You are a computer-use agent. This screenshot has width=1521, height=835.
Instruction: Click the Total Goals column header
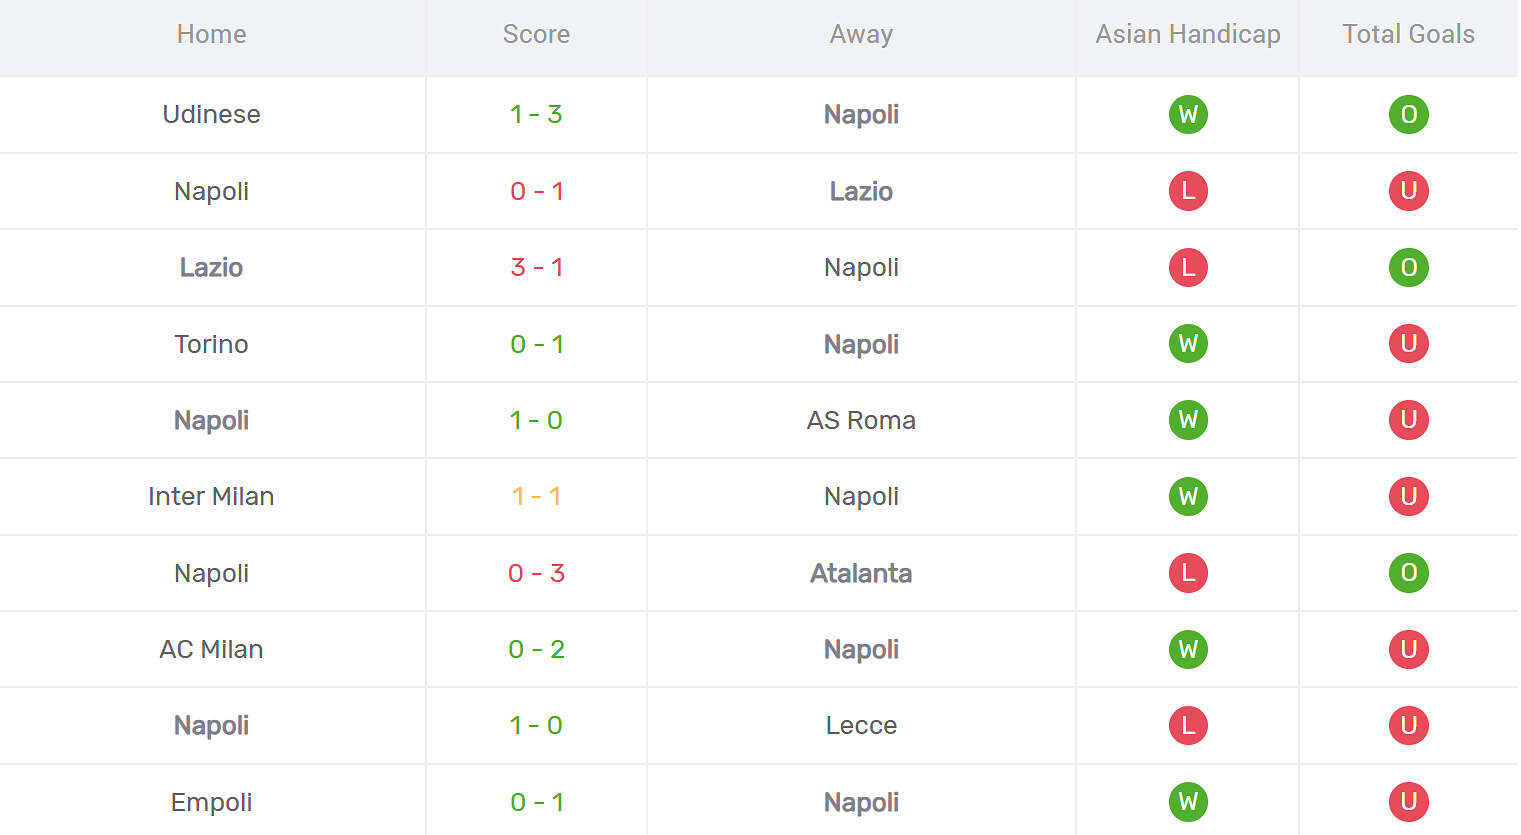click(1408, 35)
